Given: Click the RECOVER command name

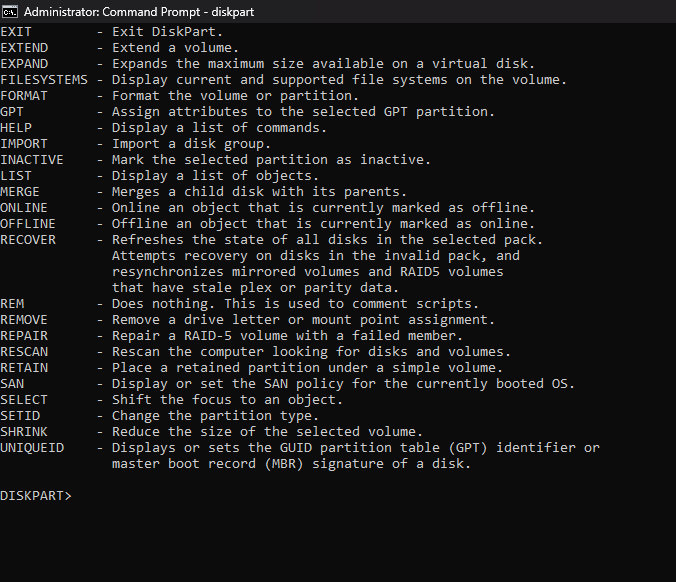Looking at the screenshot, I should [28, 240].
